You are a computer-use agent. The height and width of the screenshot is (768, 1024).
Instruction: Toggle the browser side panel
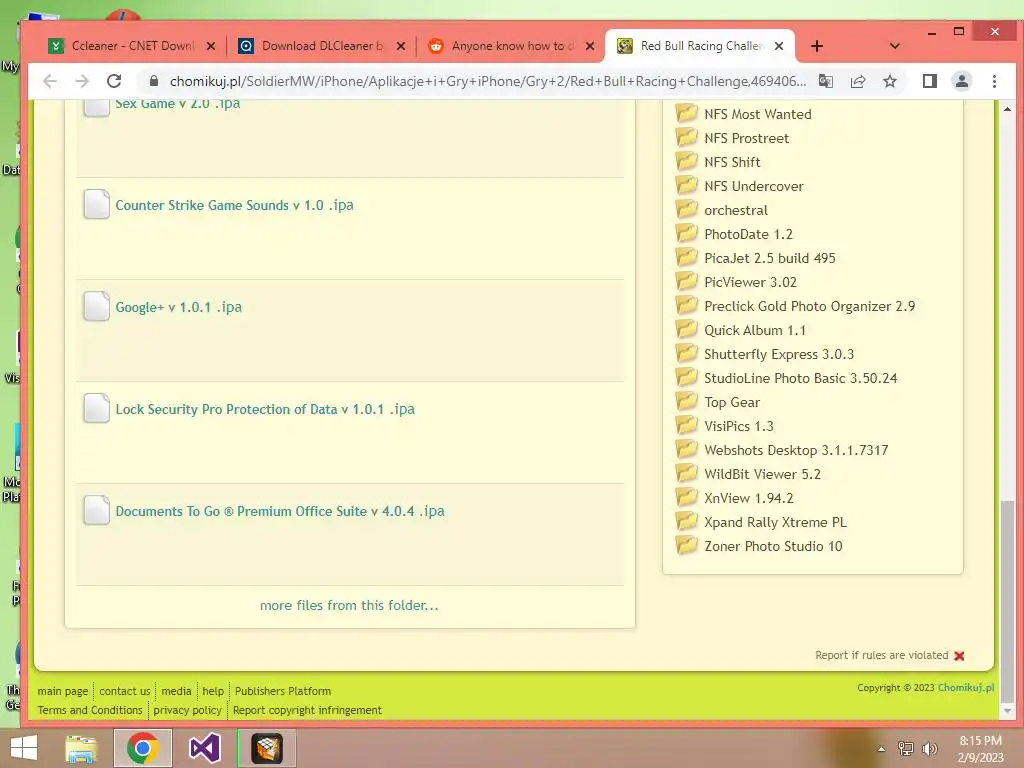coord(929,81)
